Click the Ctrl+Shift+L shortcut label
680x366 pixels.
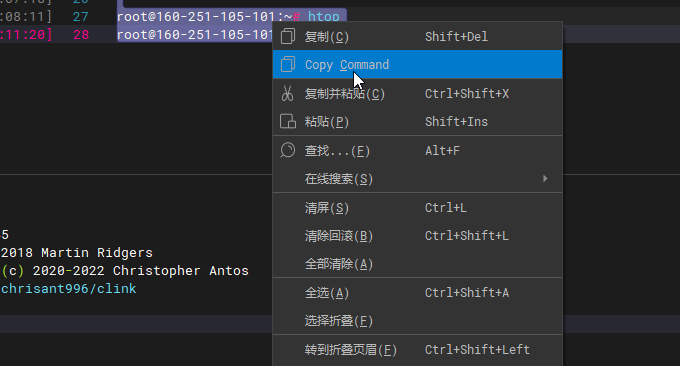[467, 236]
